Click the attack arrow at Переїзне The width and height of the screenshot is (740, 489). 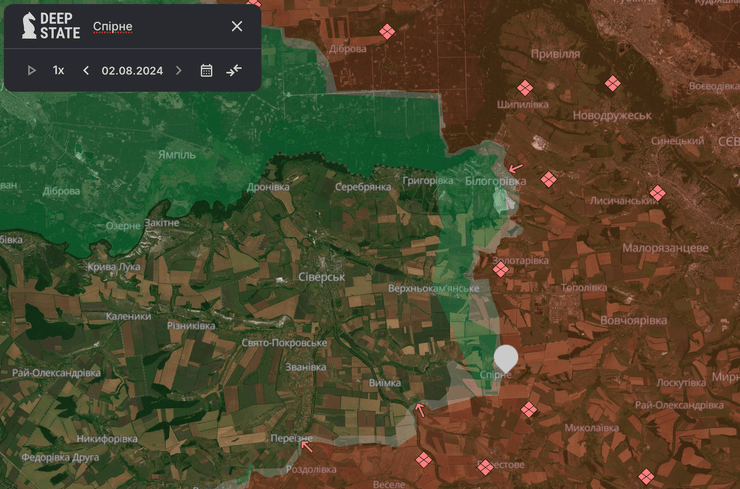tap(306, 446)
